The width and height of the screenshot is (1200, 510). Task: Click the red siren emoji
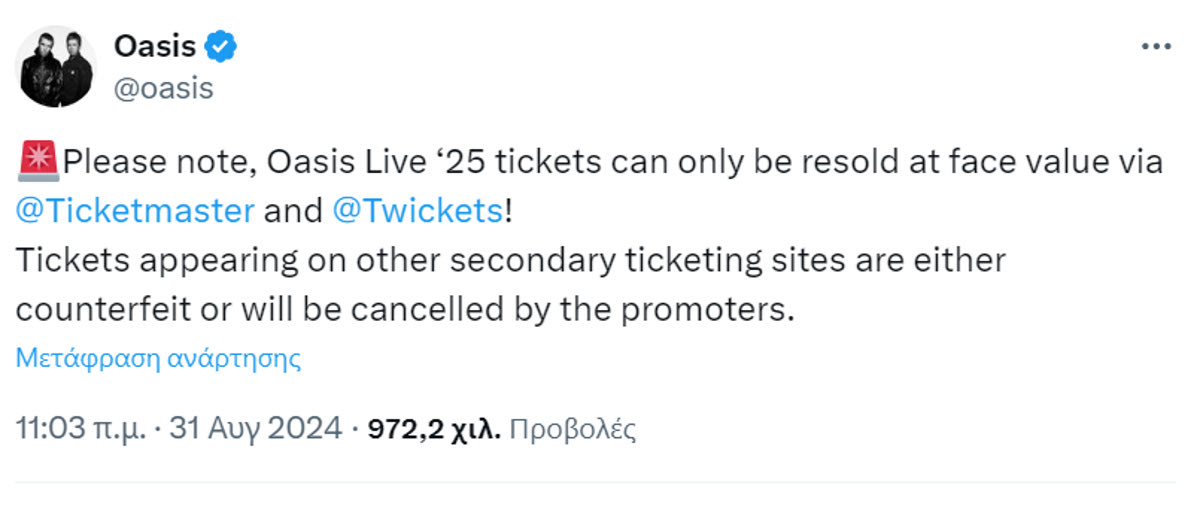point(38,162)
